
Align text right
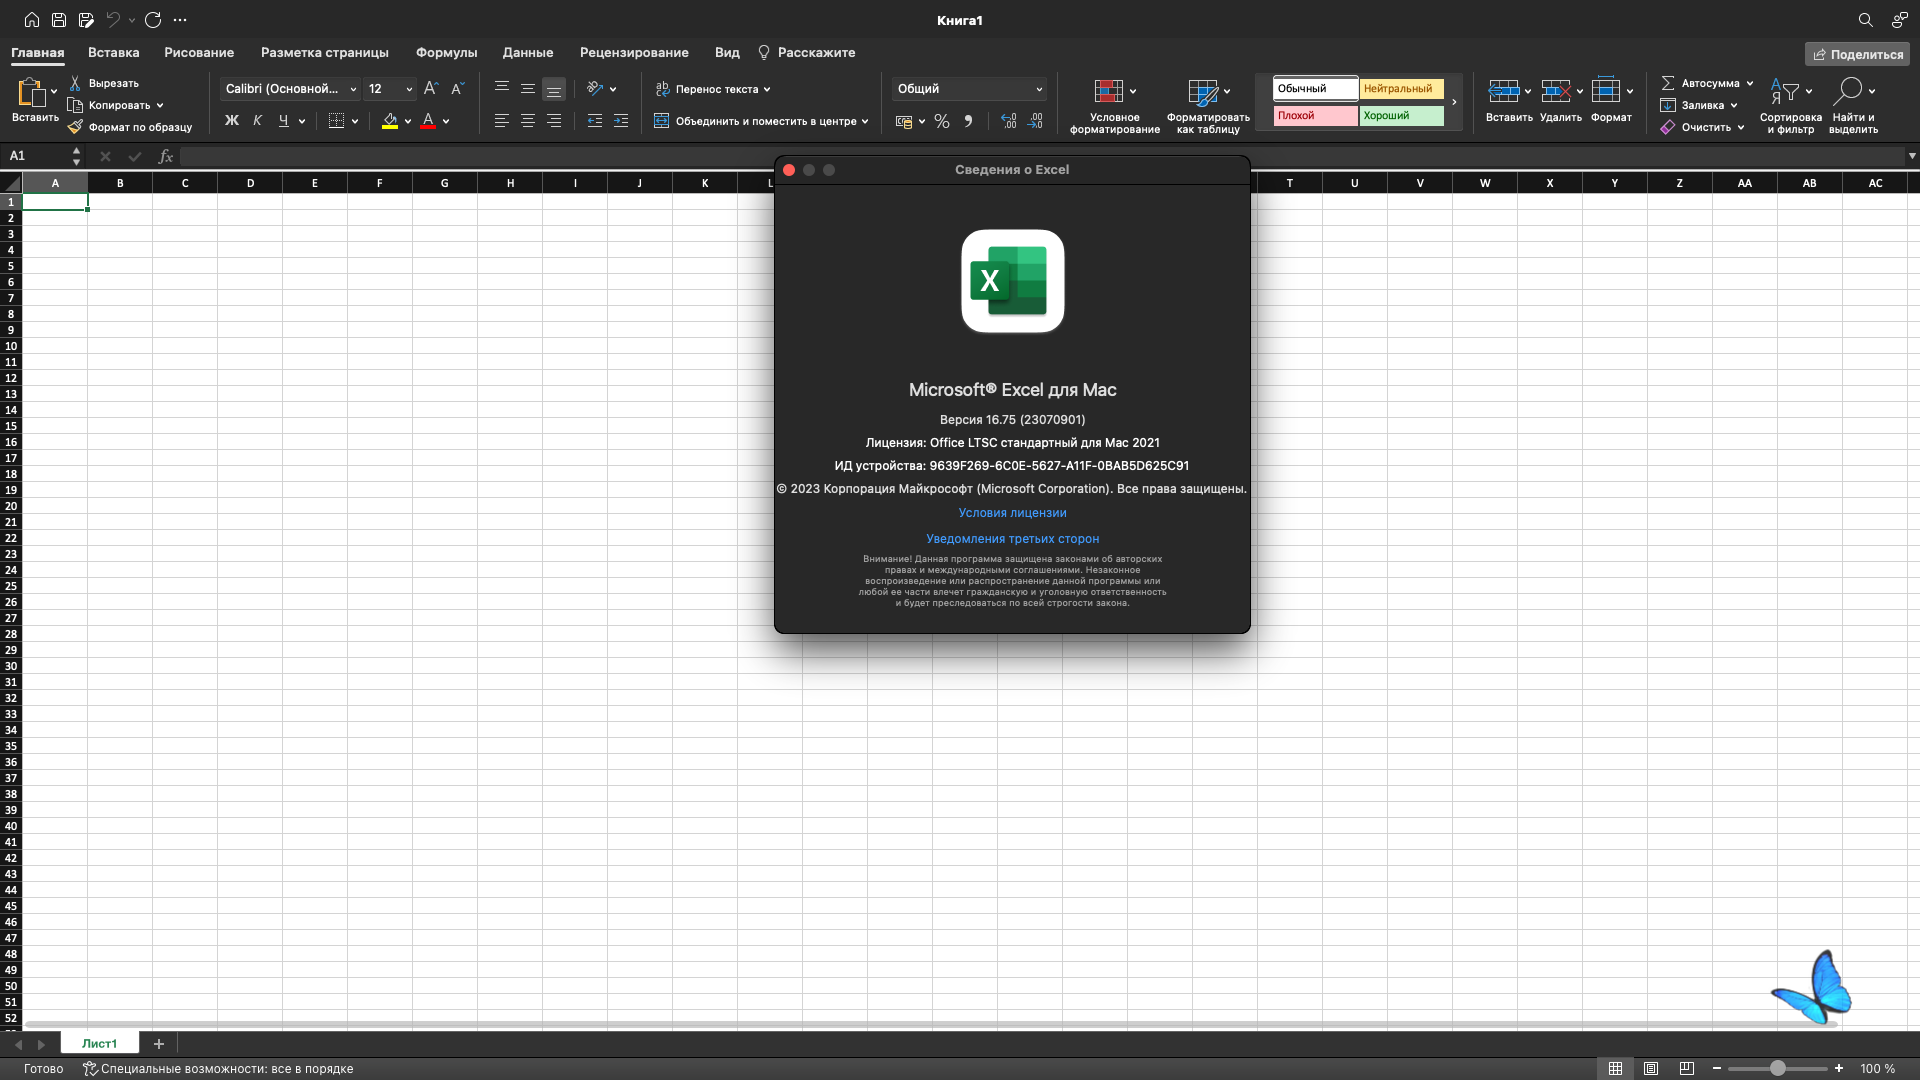554,121
